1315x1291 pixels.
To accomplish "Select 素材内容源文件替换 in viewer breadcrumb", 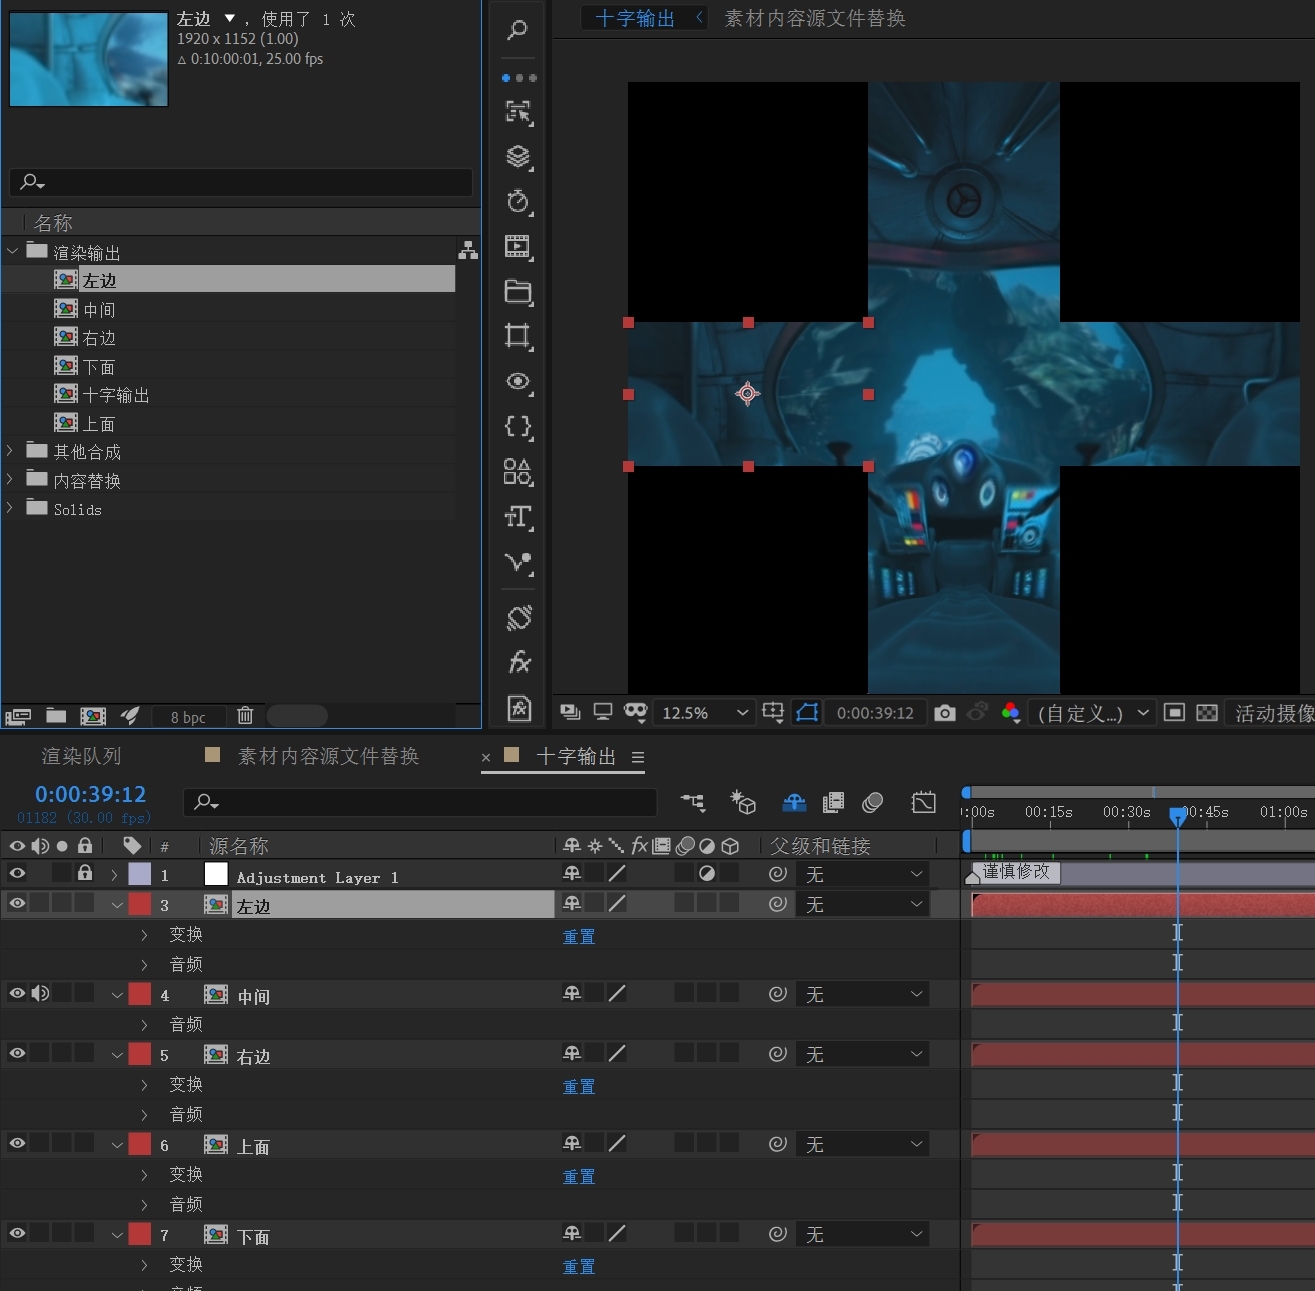I will point(814,18).
